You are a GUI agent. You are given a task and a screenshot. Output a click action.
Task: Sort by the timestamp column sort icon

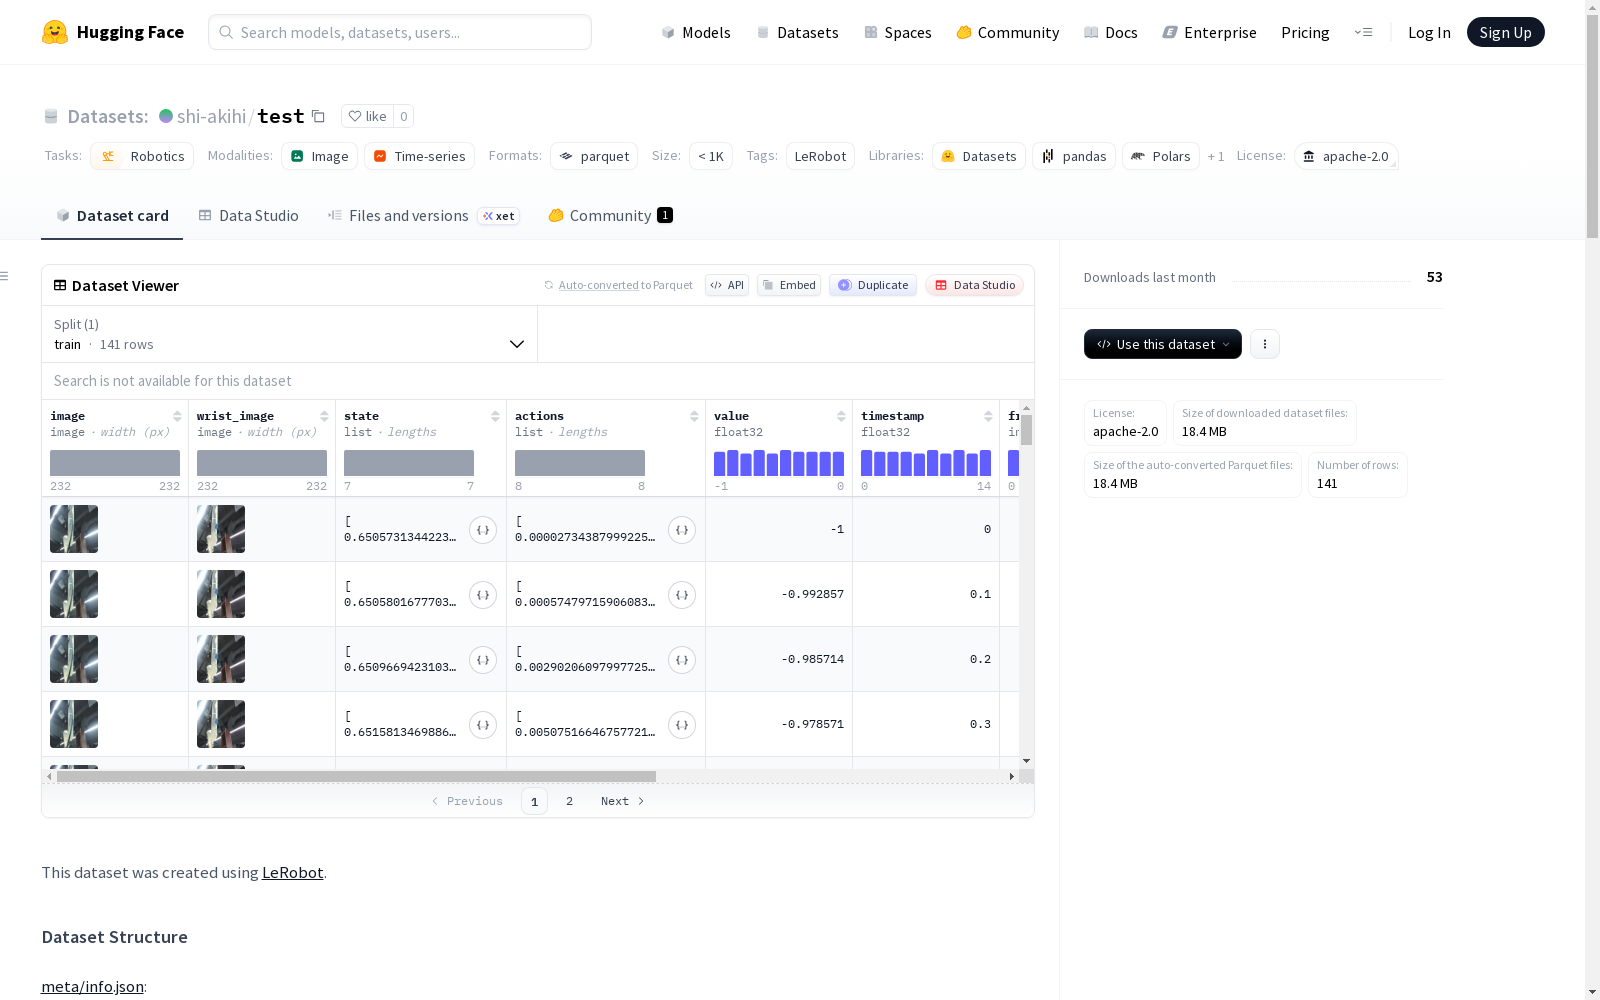pos(988,416)
